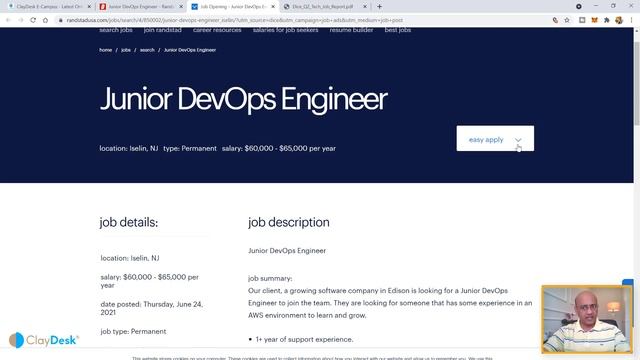The width and height of the screenshot is (640, 360).
Task: Click 'location: Iselin, NJ' in job details
Action: (x=130, y=258)
